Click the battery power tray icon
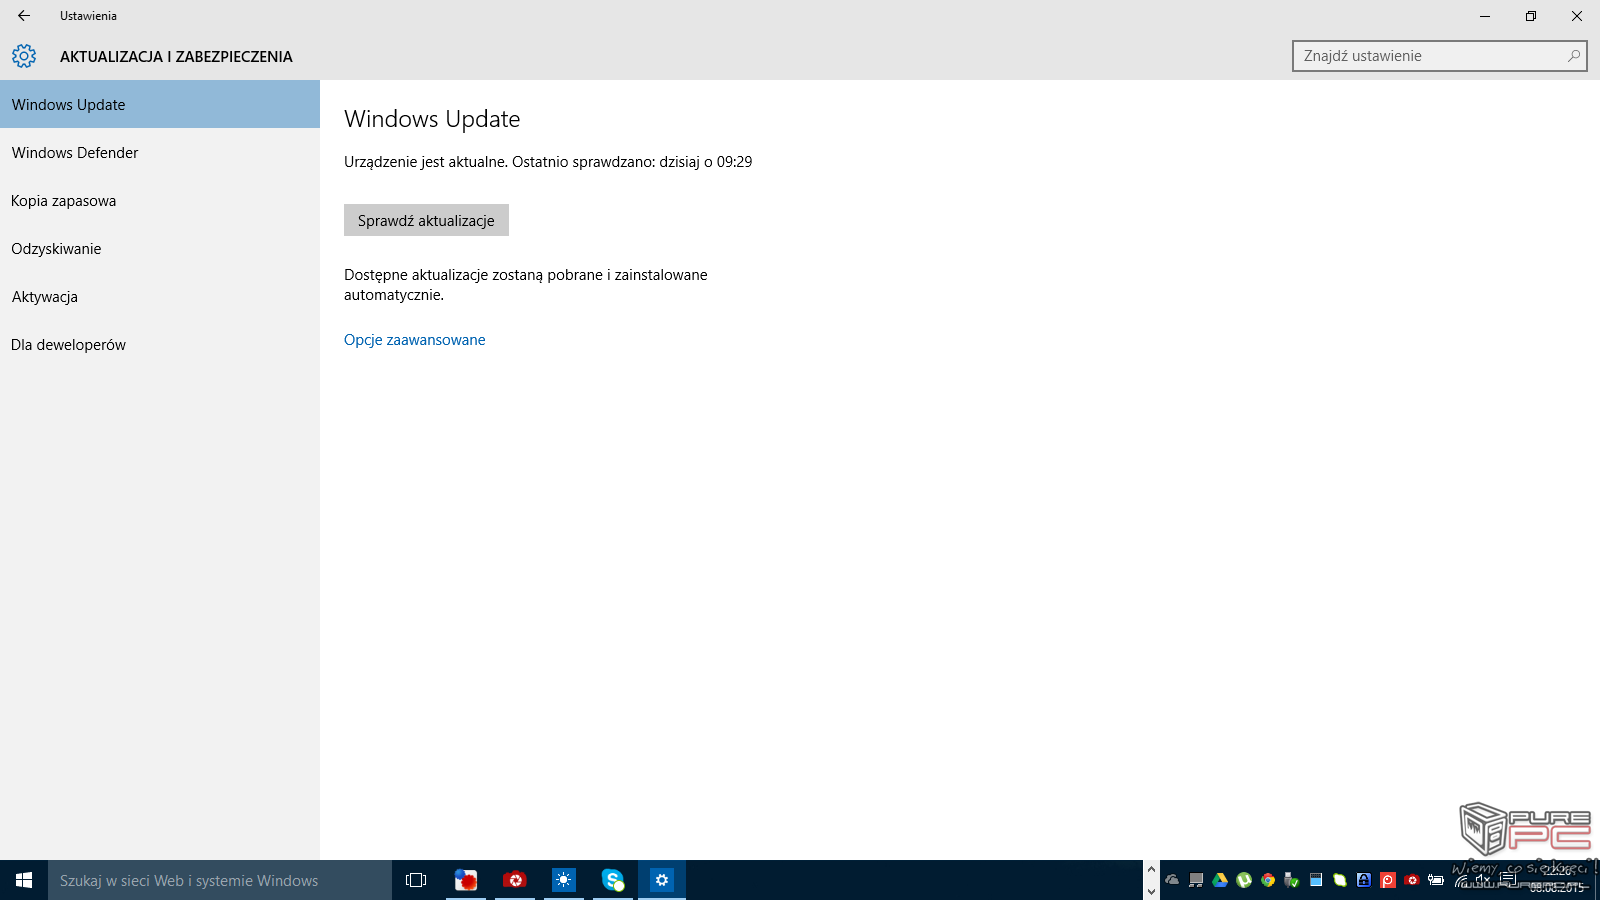This screenshot has height=900, width=1600. [x=1436, y=880]
